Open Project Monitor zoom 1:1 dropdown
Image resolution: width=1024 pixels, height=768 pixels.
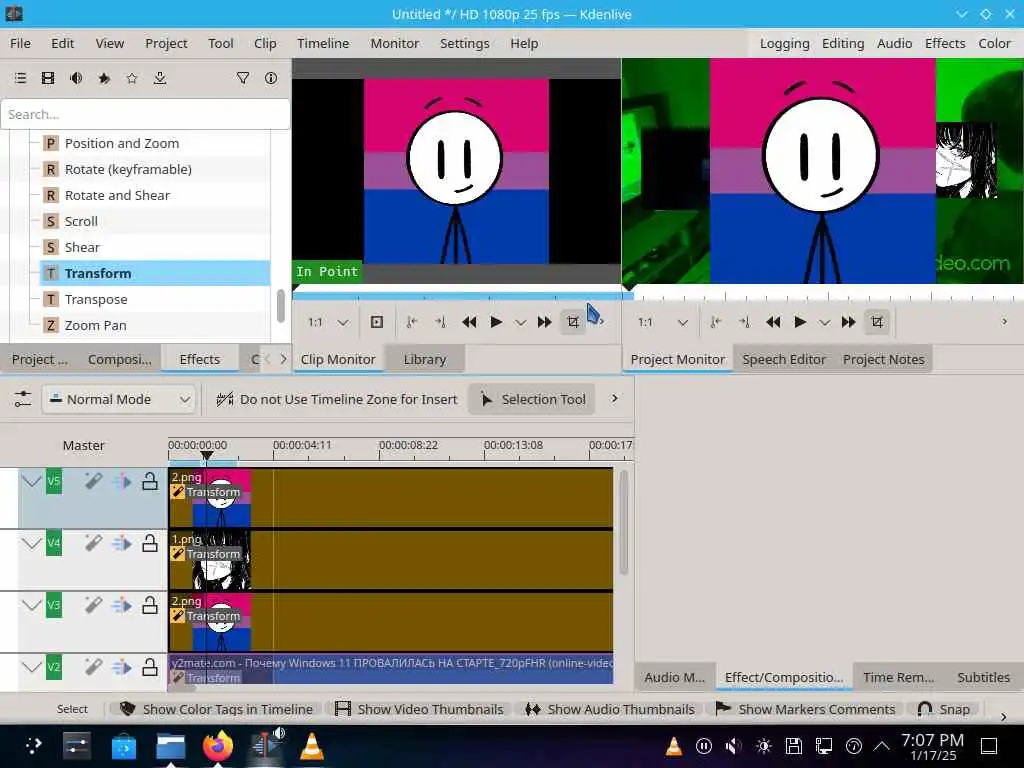pyautogui.click(x=663, y=322)
